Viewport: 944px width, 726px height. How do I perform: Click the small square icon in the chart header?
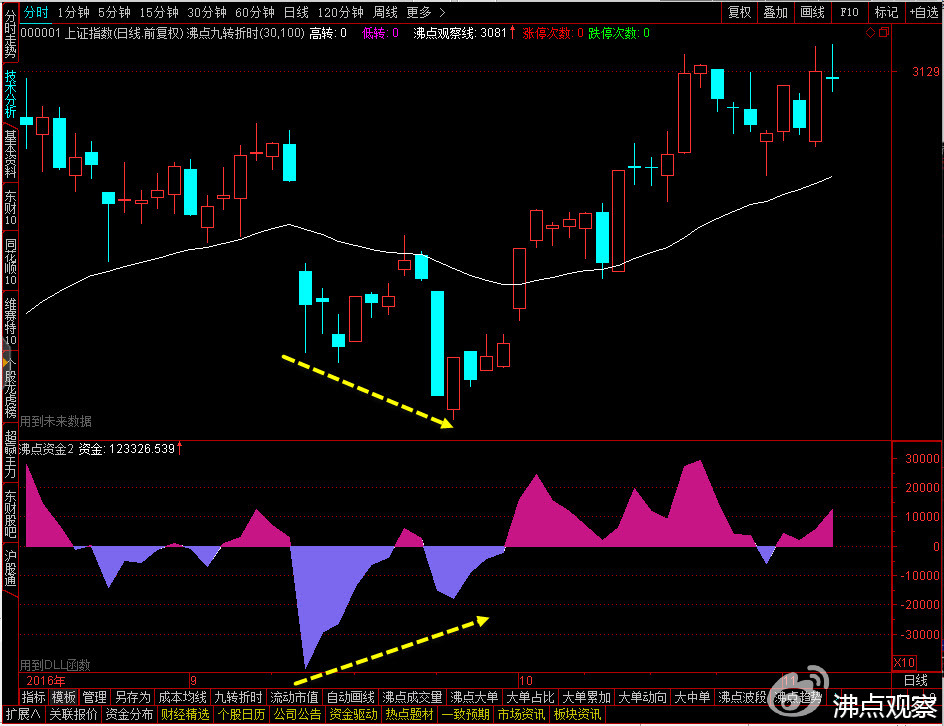pos(883,33)
